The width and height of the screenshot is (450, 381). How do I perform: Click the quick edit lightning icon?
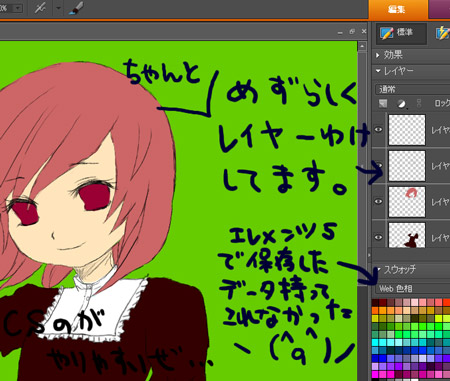pyautogui.click(x=443, y=33)
